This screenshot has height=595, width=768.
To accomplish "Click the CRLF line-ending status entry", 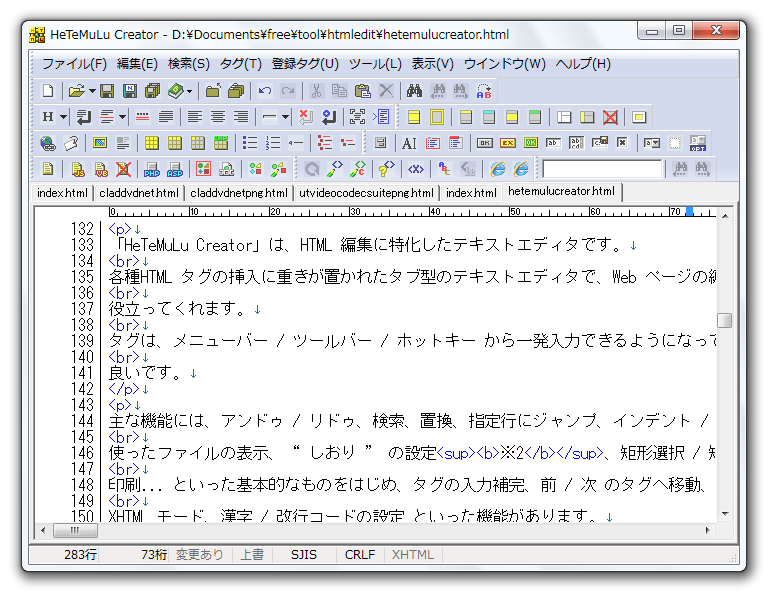I will coord(360,554).
